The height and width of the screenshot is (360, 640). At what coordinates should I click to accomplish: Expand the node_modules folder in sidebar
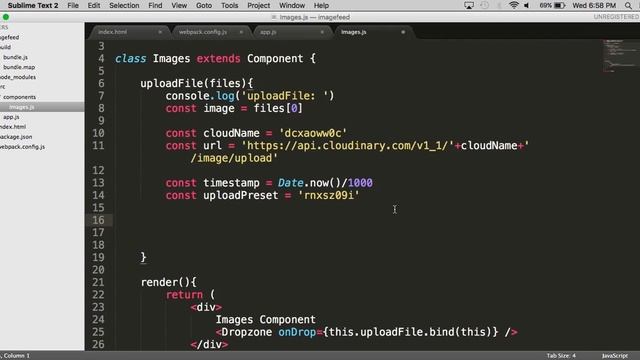(18, 77)
